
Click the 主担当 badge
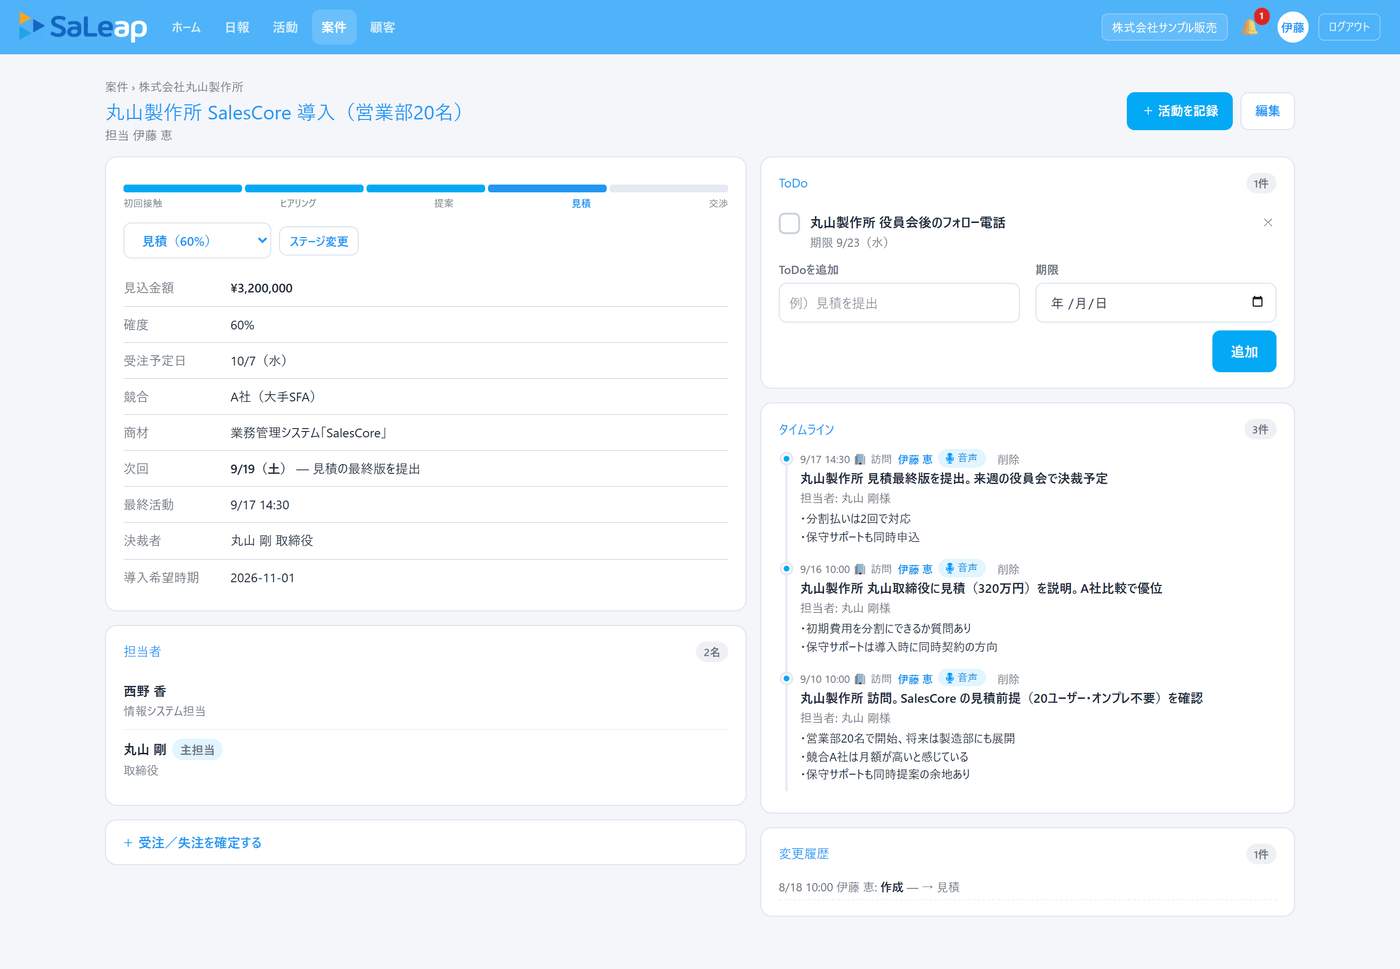(197, 750)
